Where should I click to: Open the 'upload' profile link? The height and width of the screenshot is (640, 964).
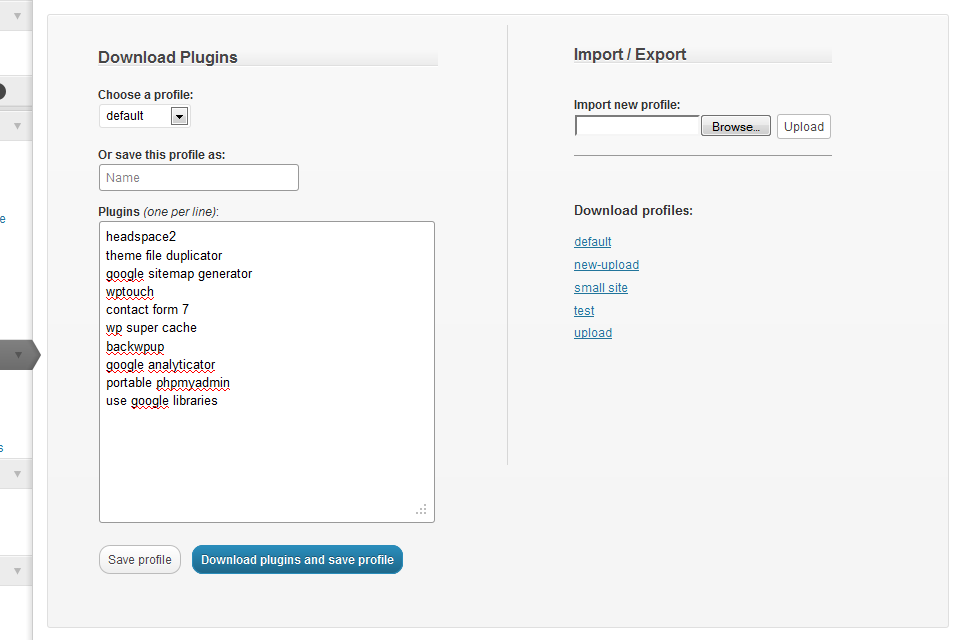[593, 333]
